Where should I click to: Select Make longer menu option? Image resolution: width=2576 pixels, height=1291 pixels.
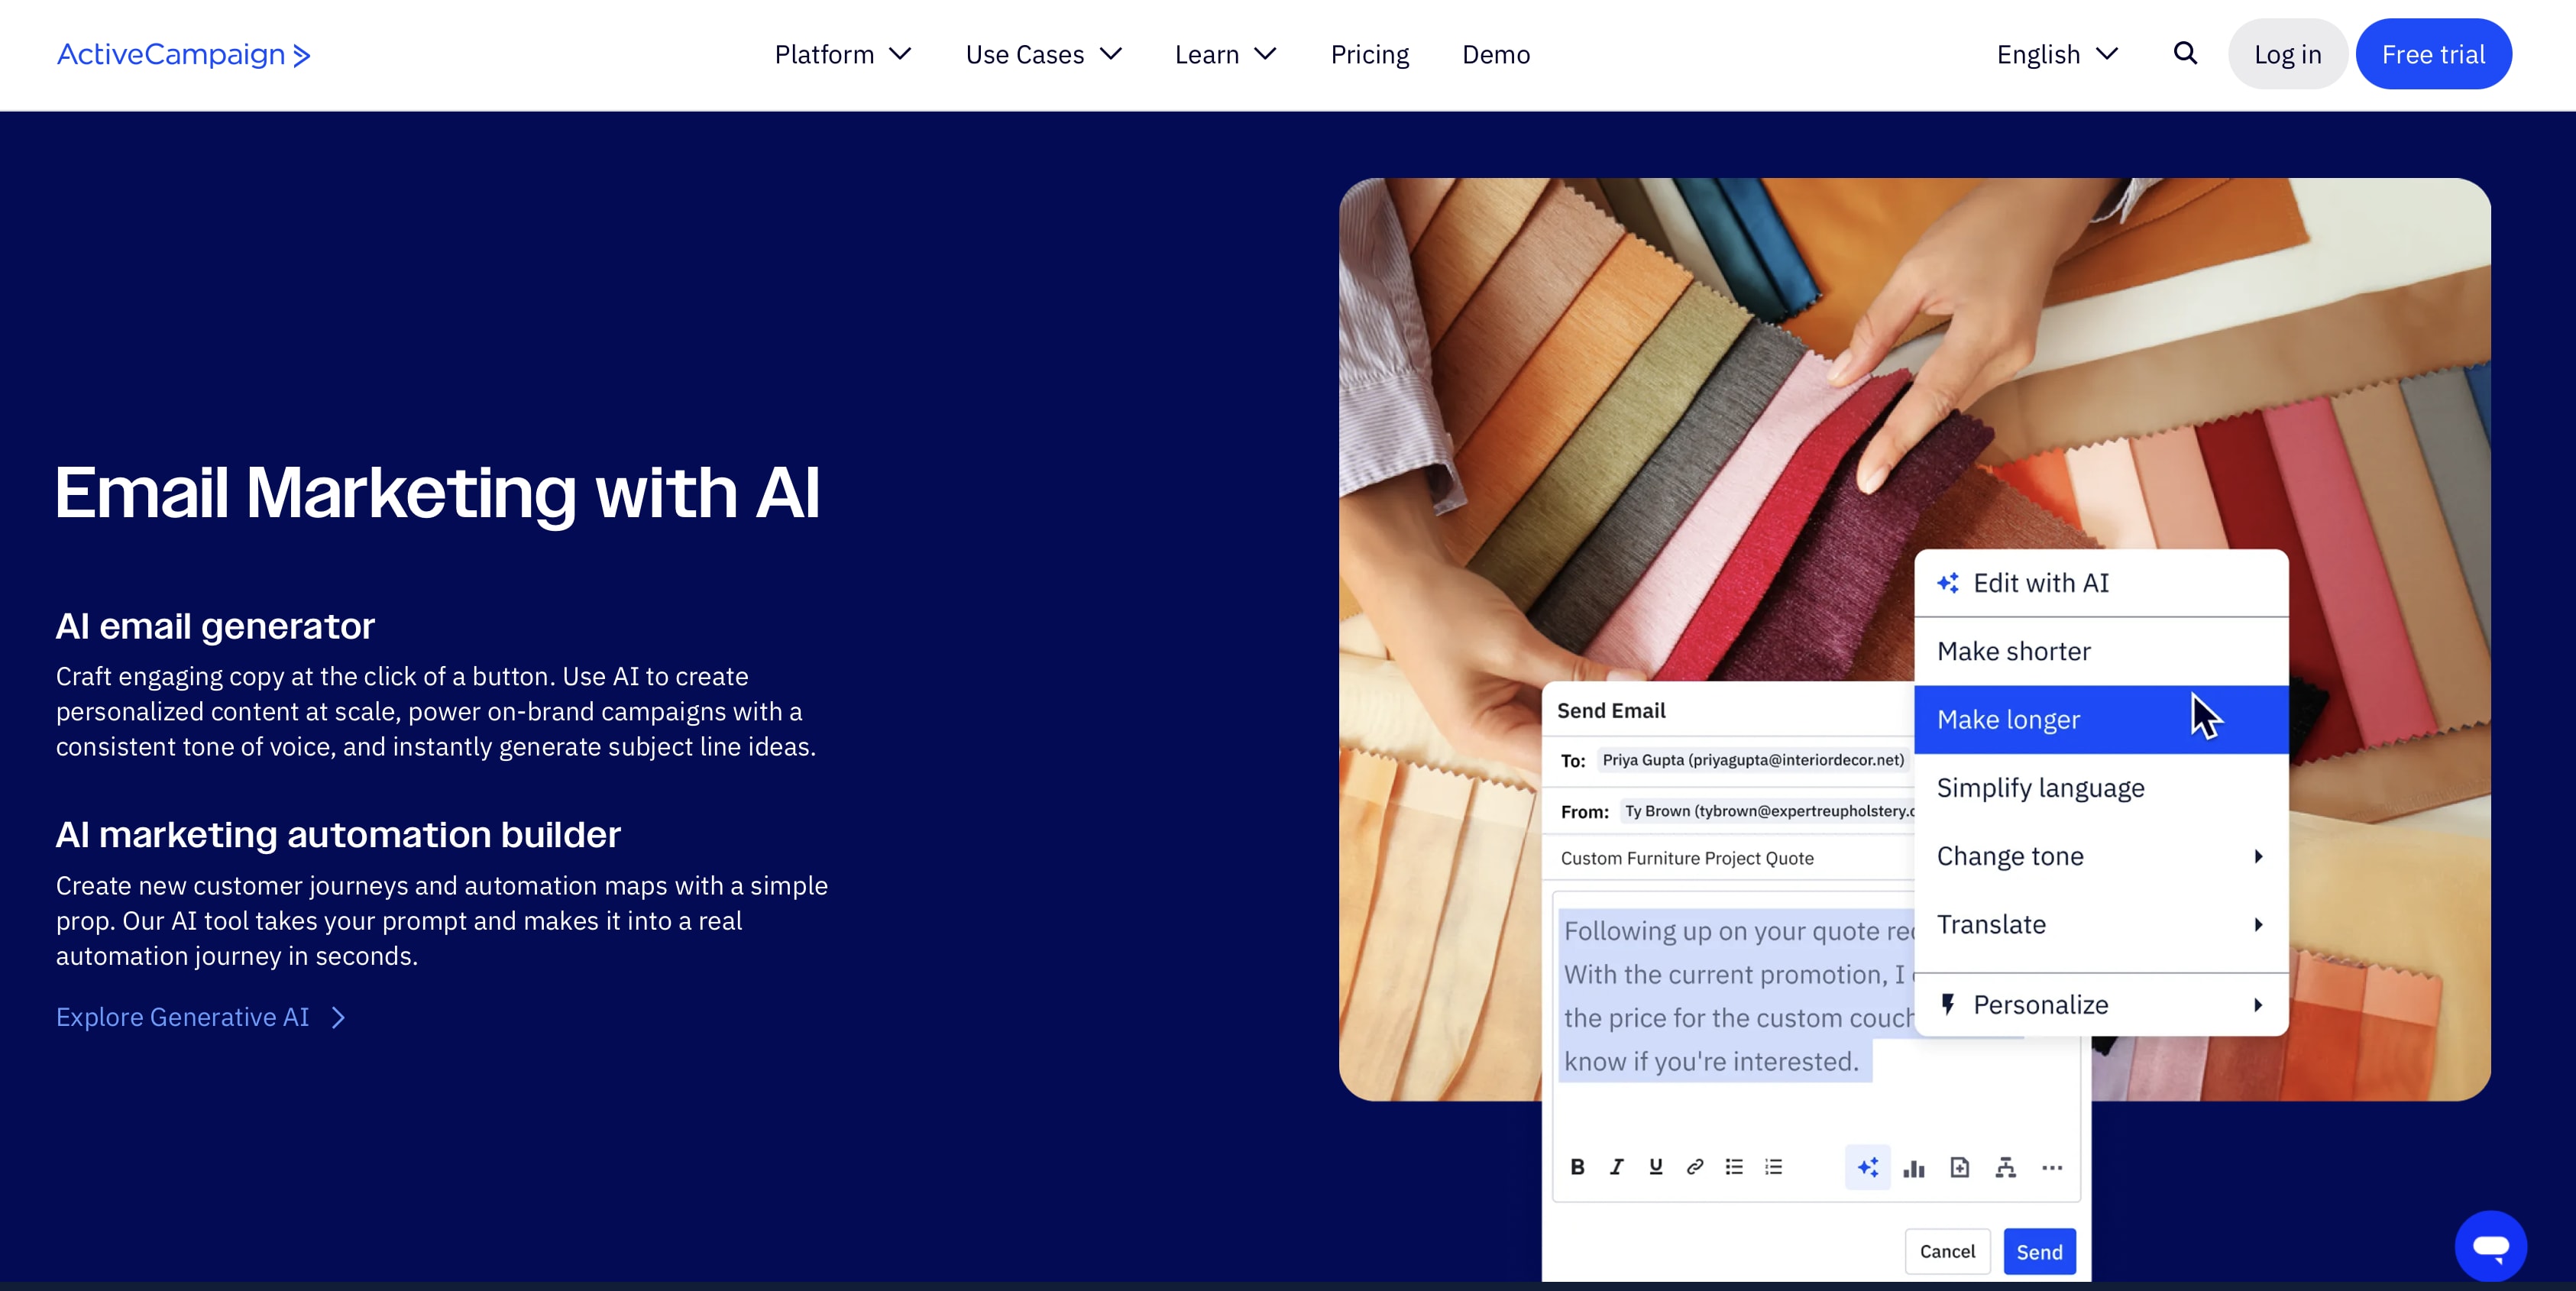[2008, 720]
